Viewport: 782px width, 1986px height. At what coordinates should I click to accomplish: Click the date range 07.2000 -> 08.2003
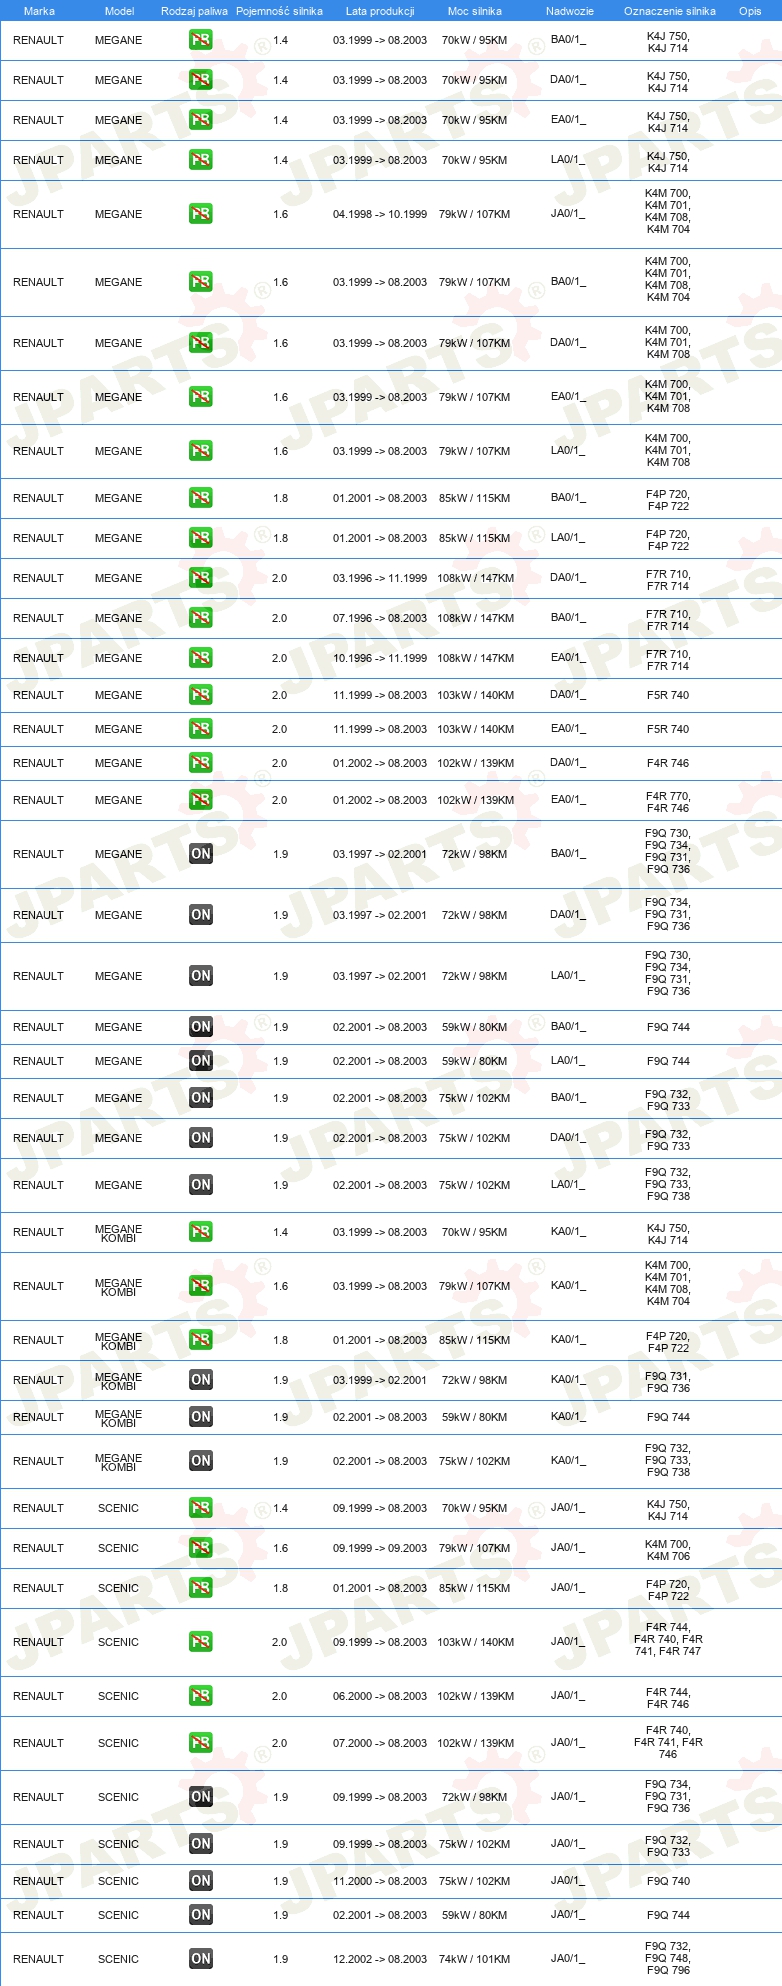point(380,1743)
